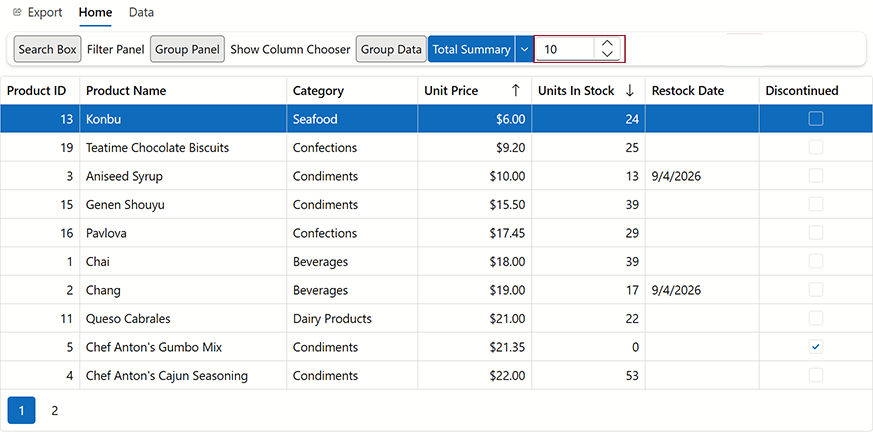Select the Queso Cabrales cell
Viewport: 873px width, 432px height.
click(184, 318)
